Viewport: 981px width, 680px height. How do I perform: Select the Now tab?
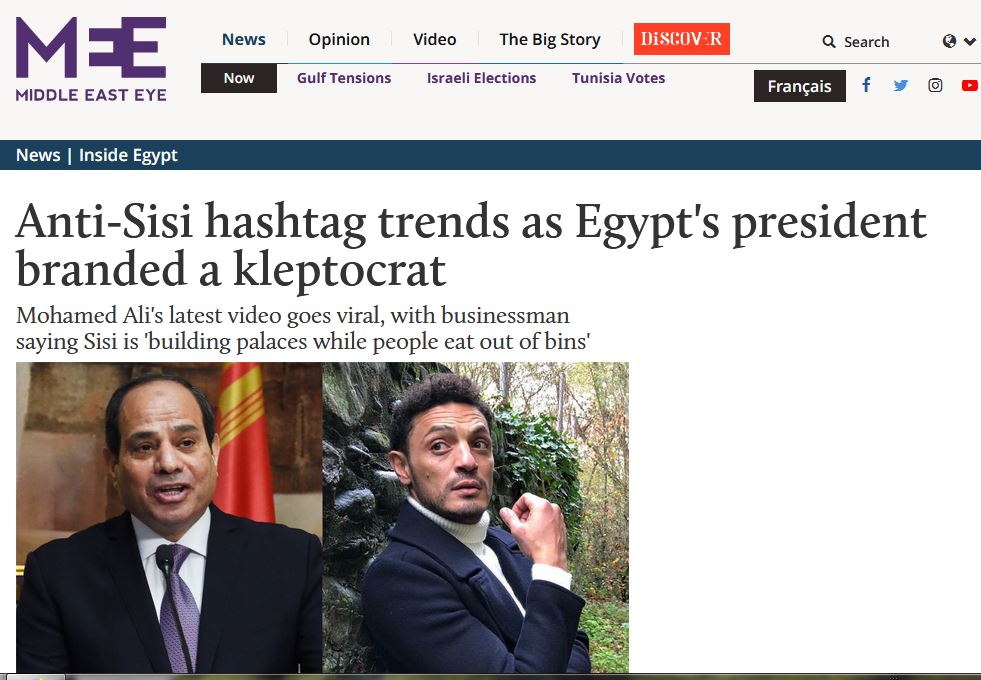coord(239,78)
